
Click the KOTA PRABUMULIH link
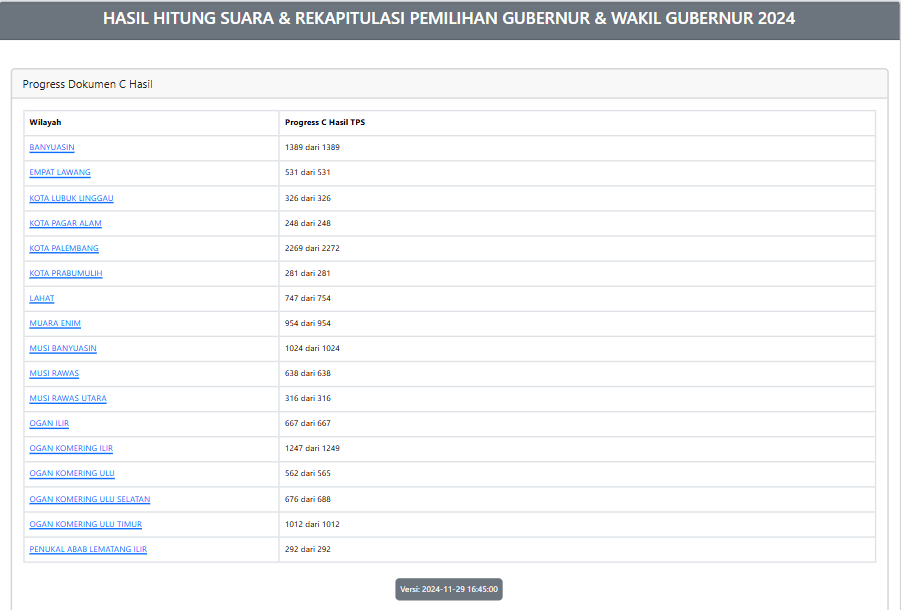[x=66, y=273]
